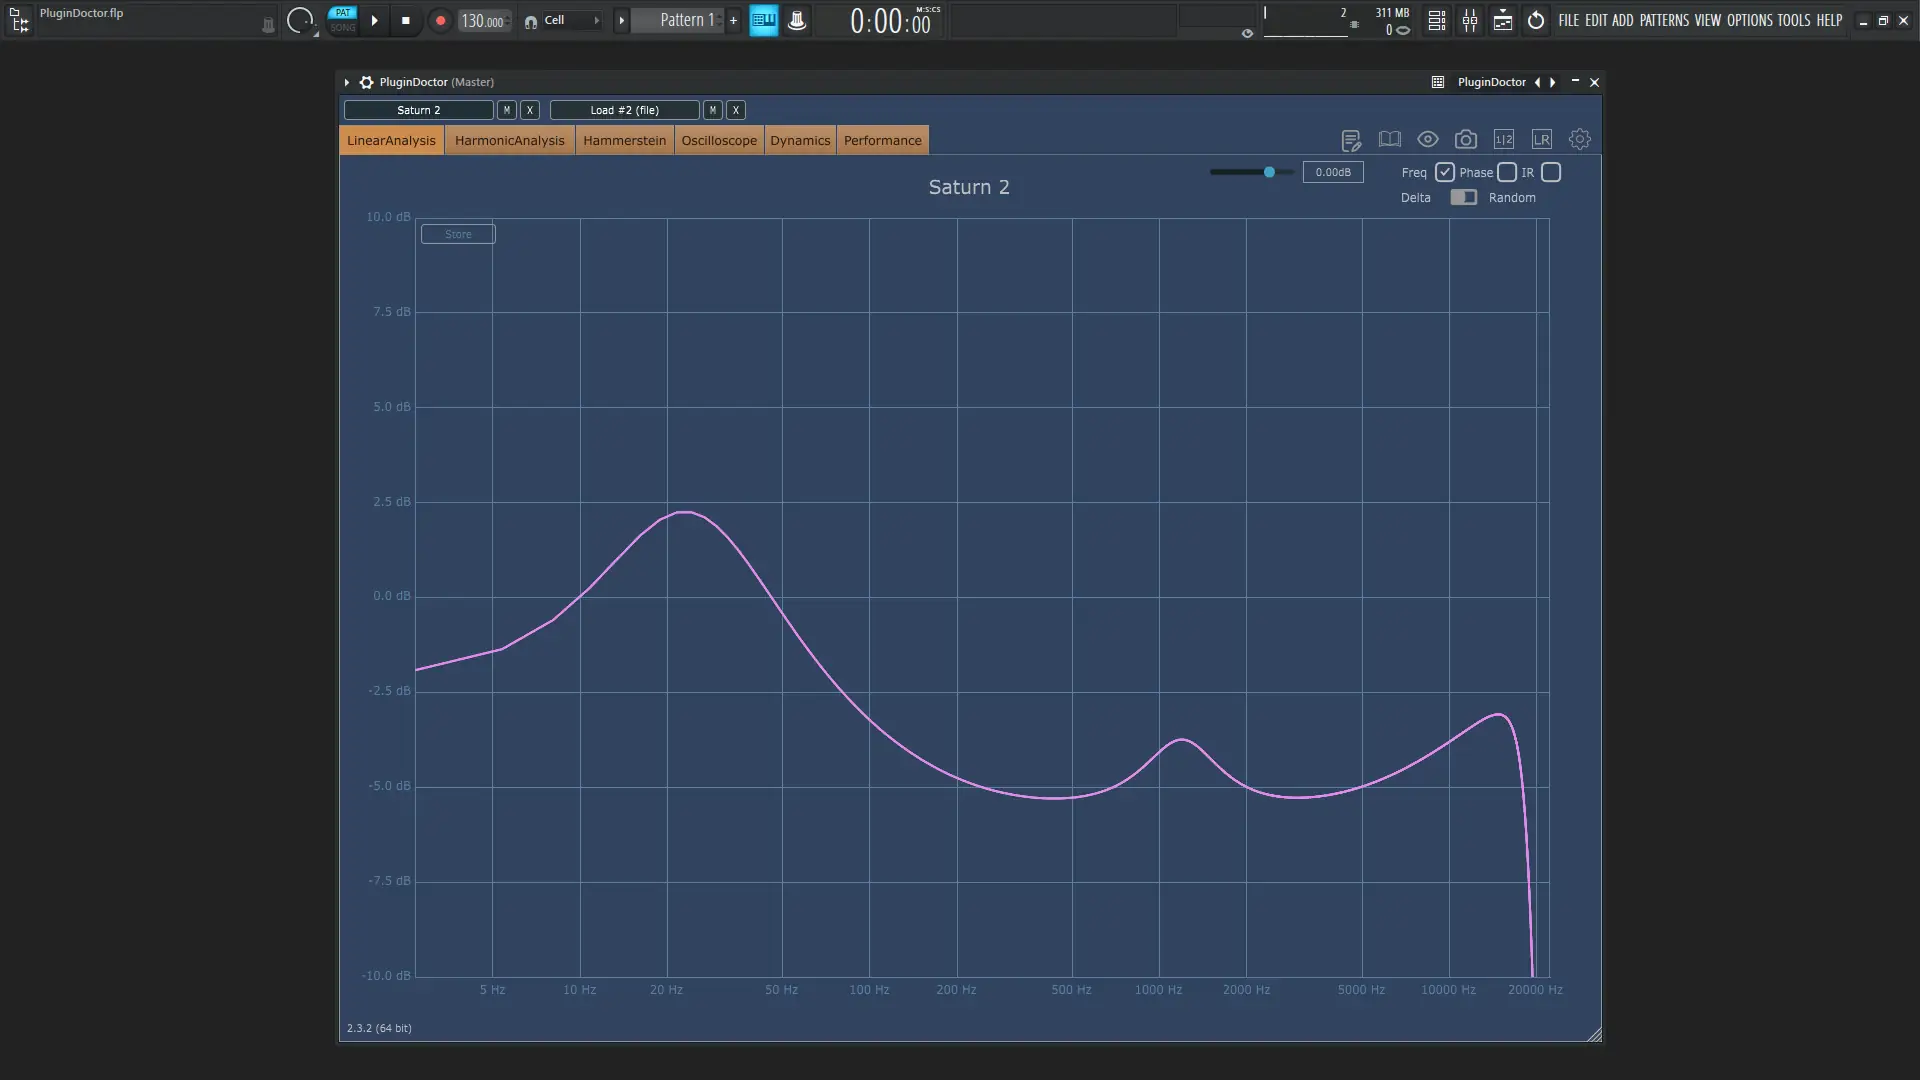
Task: Open the notes editor icon in PluginDoctor
Action: [1351, 140]
